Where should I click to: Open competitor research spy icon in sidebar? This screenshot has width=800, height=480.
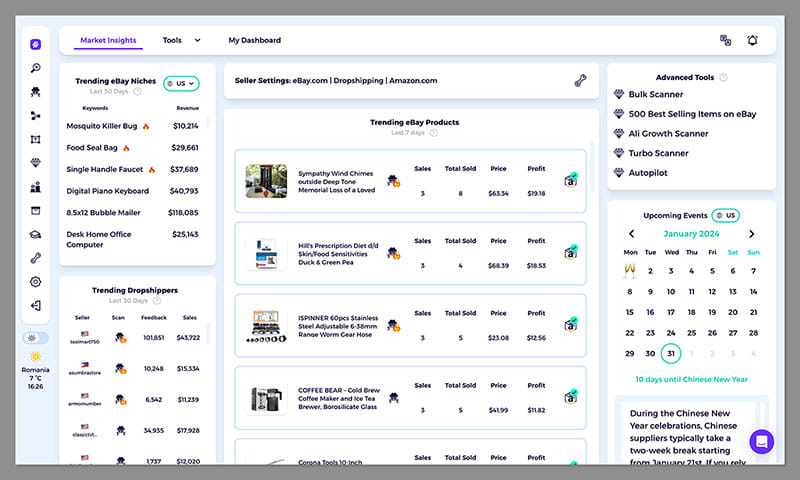click(x=35, y=92)
